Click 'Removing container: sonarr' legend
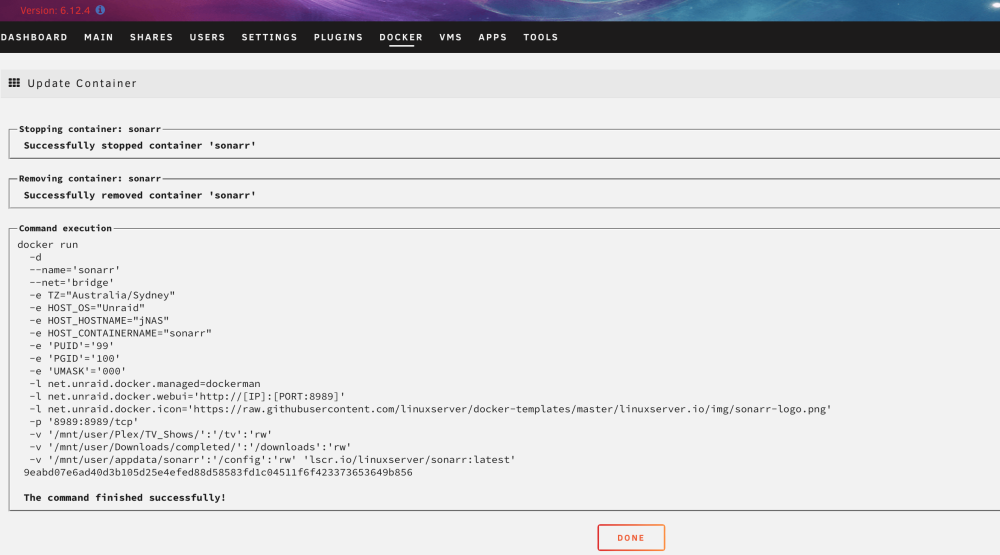The width and height of the screenshot is (1000, 555). pyautogui.click(x=90, y=179)
